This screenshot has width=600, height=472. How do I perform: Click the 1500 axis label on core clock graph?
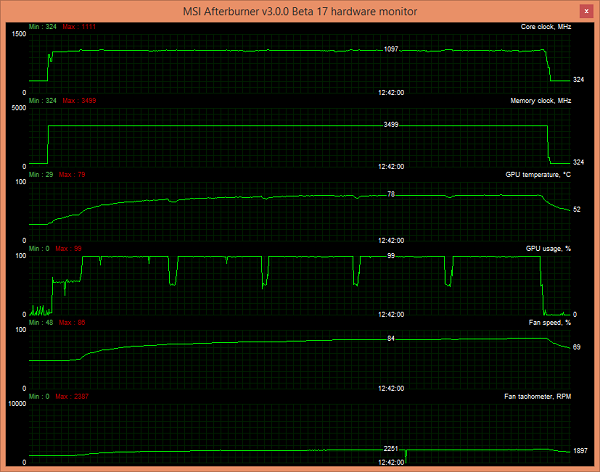pyautogui.click(x=18, y=33)
